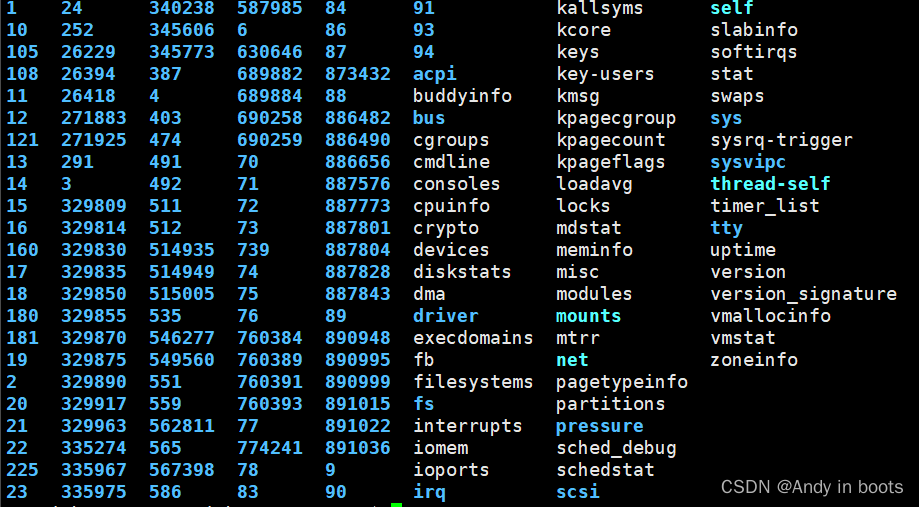Select the modules entry

pyautogui.click(x=594, y=294)
